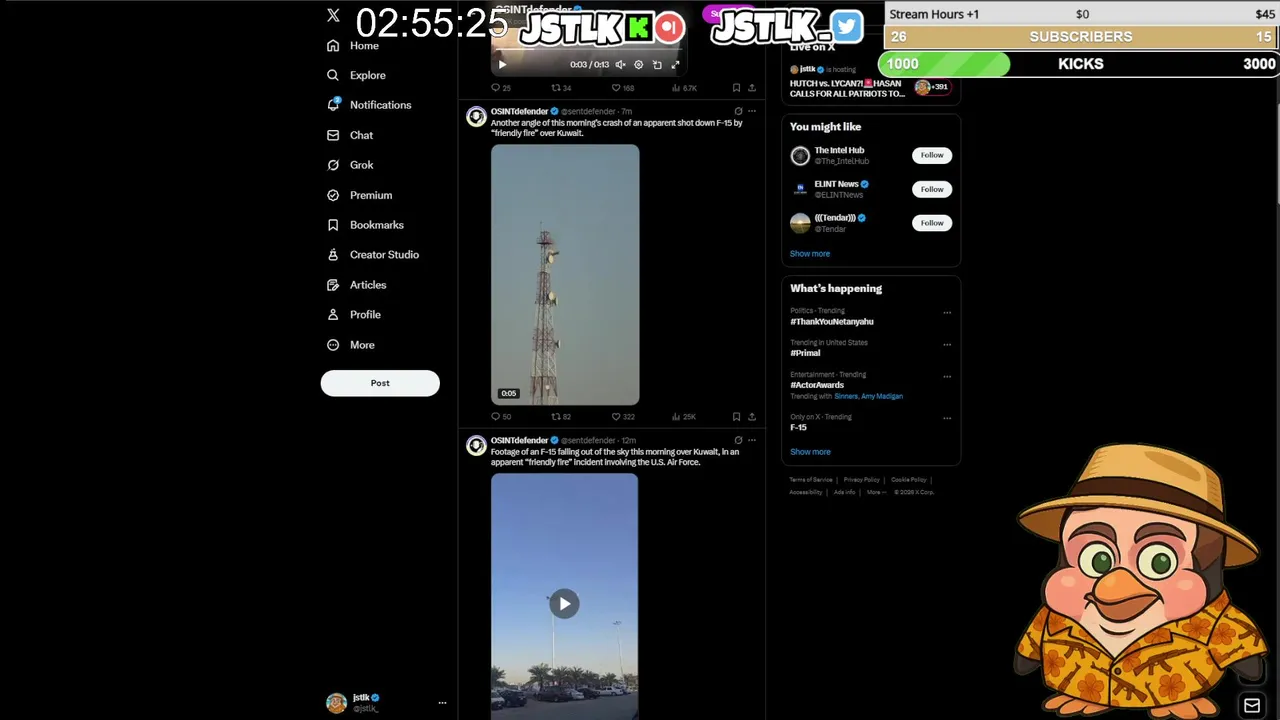Open the radio tower video thumbnail
Screen dimensions: 1280x720
[x=565, y=275]
